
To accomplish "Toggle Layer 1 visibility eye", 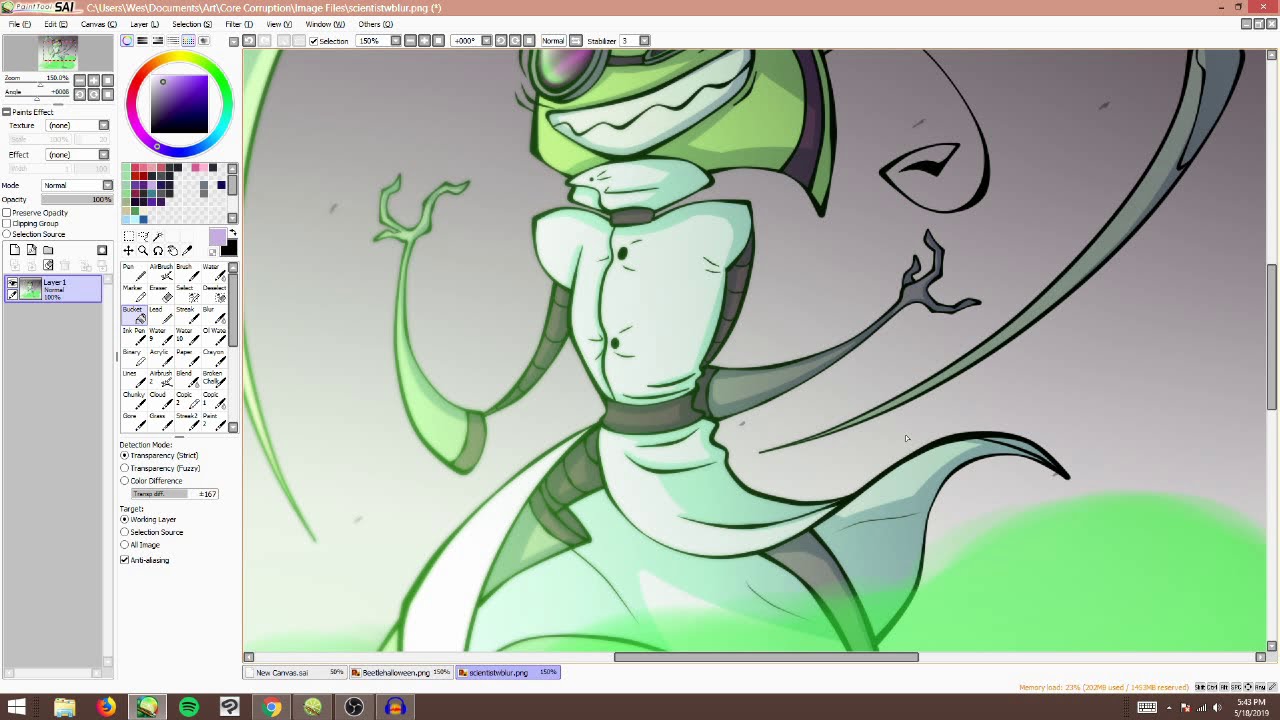I will point(12,283).
